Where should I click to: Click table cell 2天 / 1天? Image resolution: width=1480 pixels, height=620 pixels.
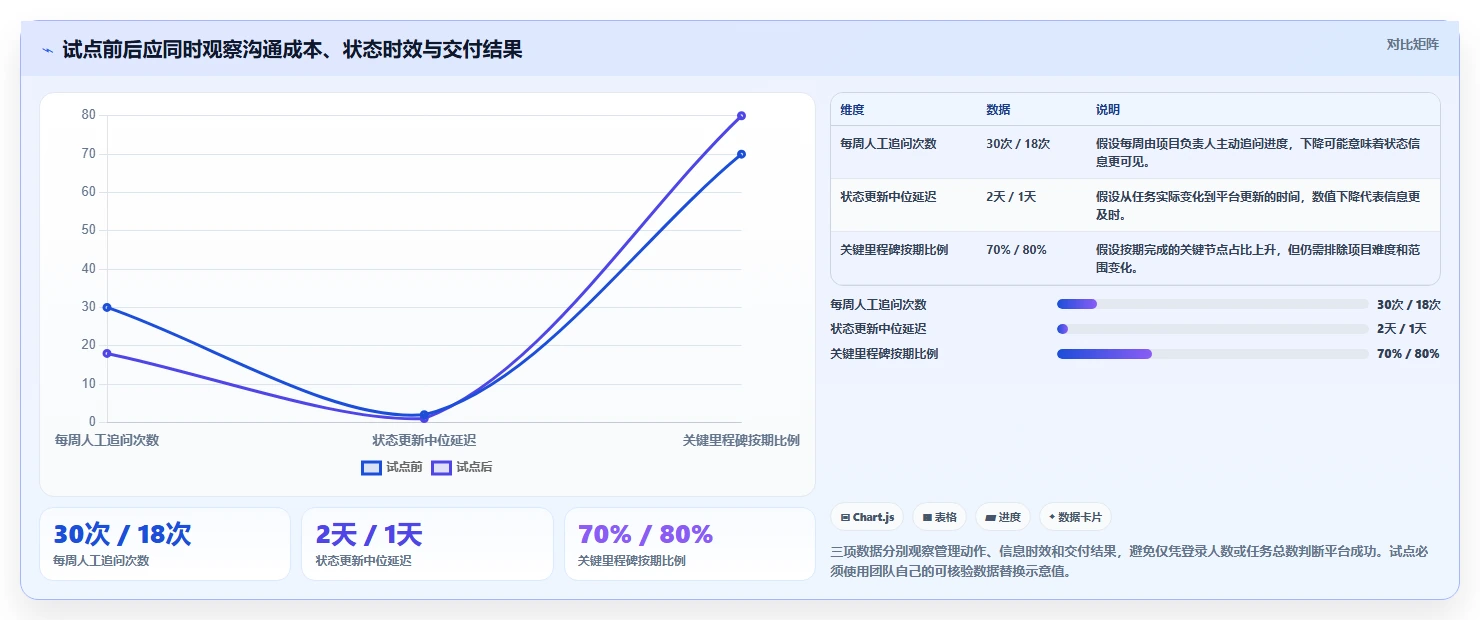point(1011,196)
